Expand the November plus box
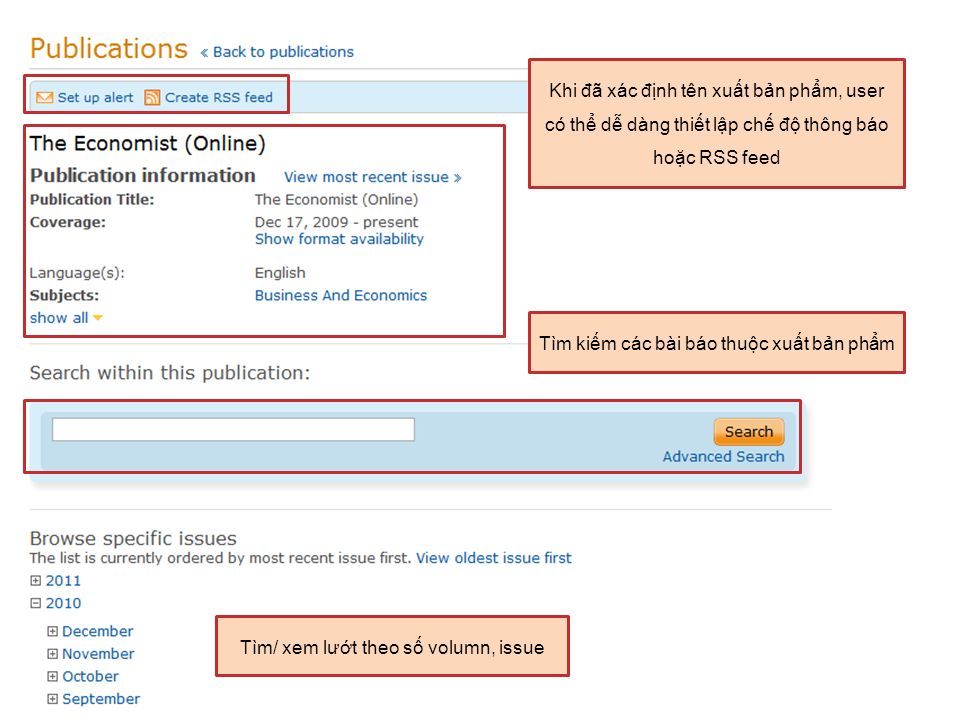 click(x=53, y=654)
